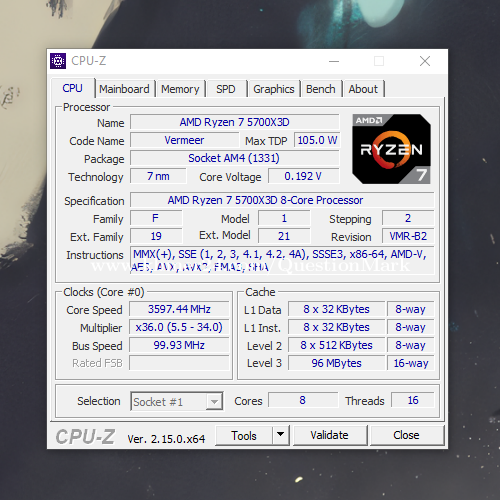Click the Technology value 7 nm
This screenshot has height=500, width=500.
coord(158,176)
